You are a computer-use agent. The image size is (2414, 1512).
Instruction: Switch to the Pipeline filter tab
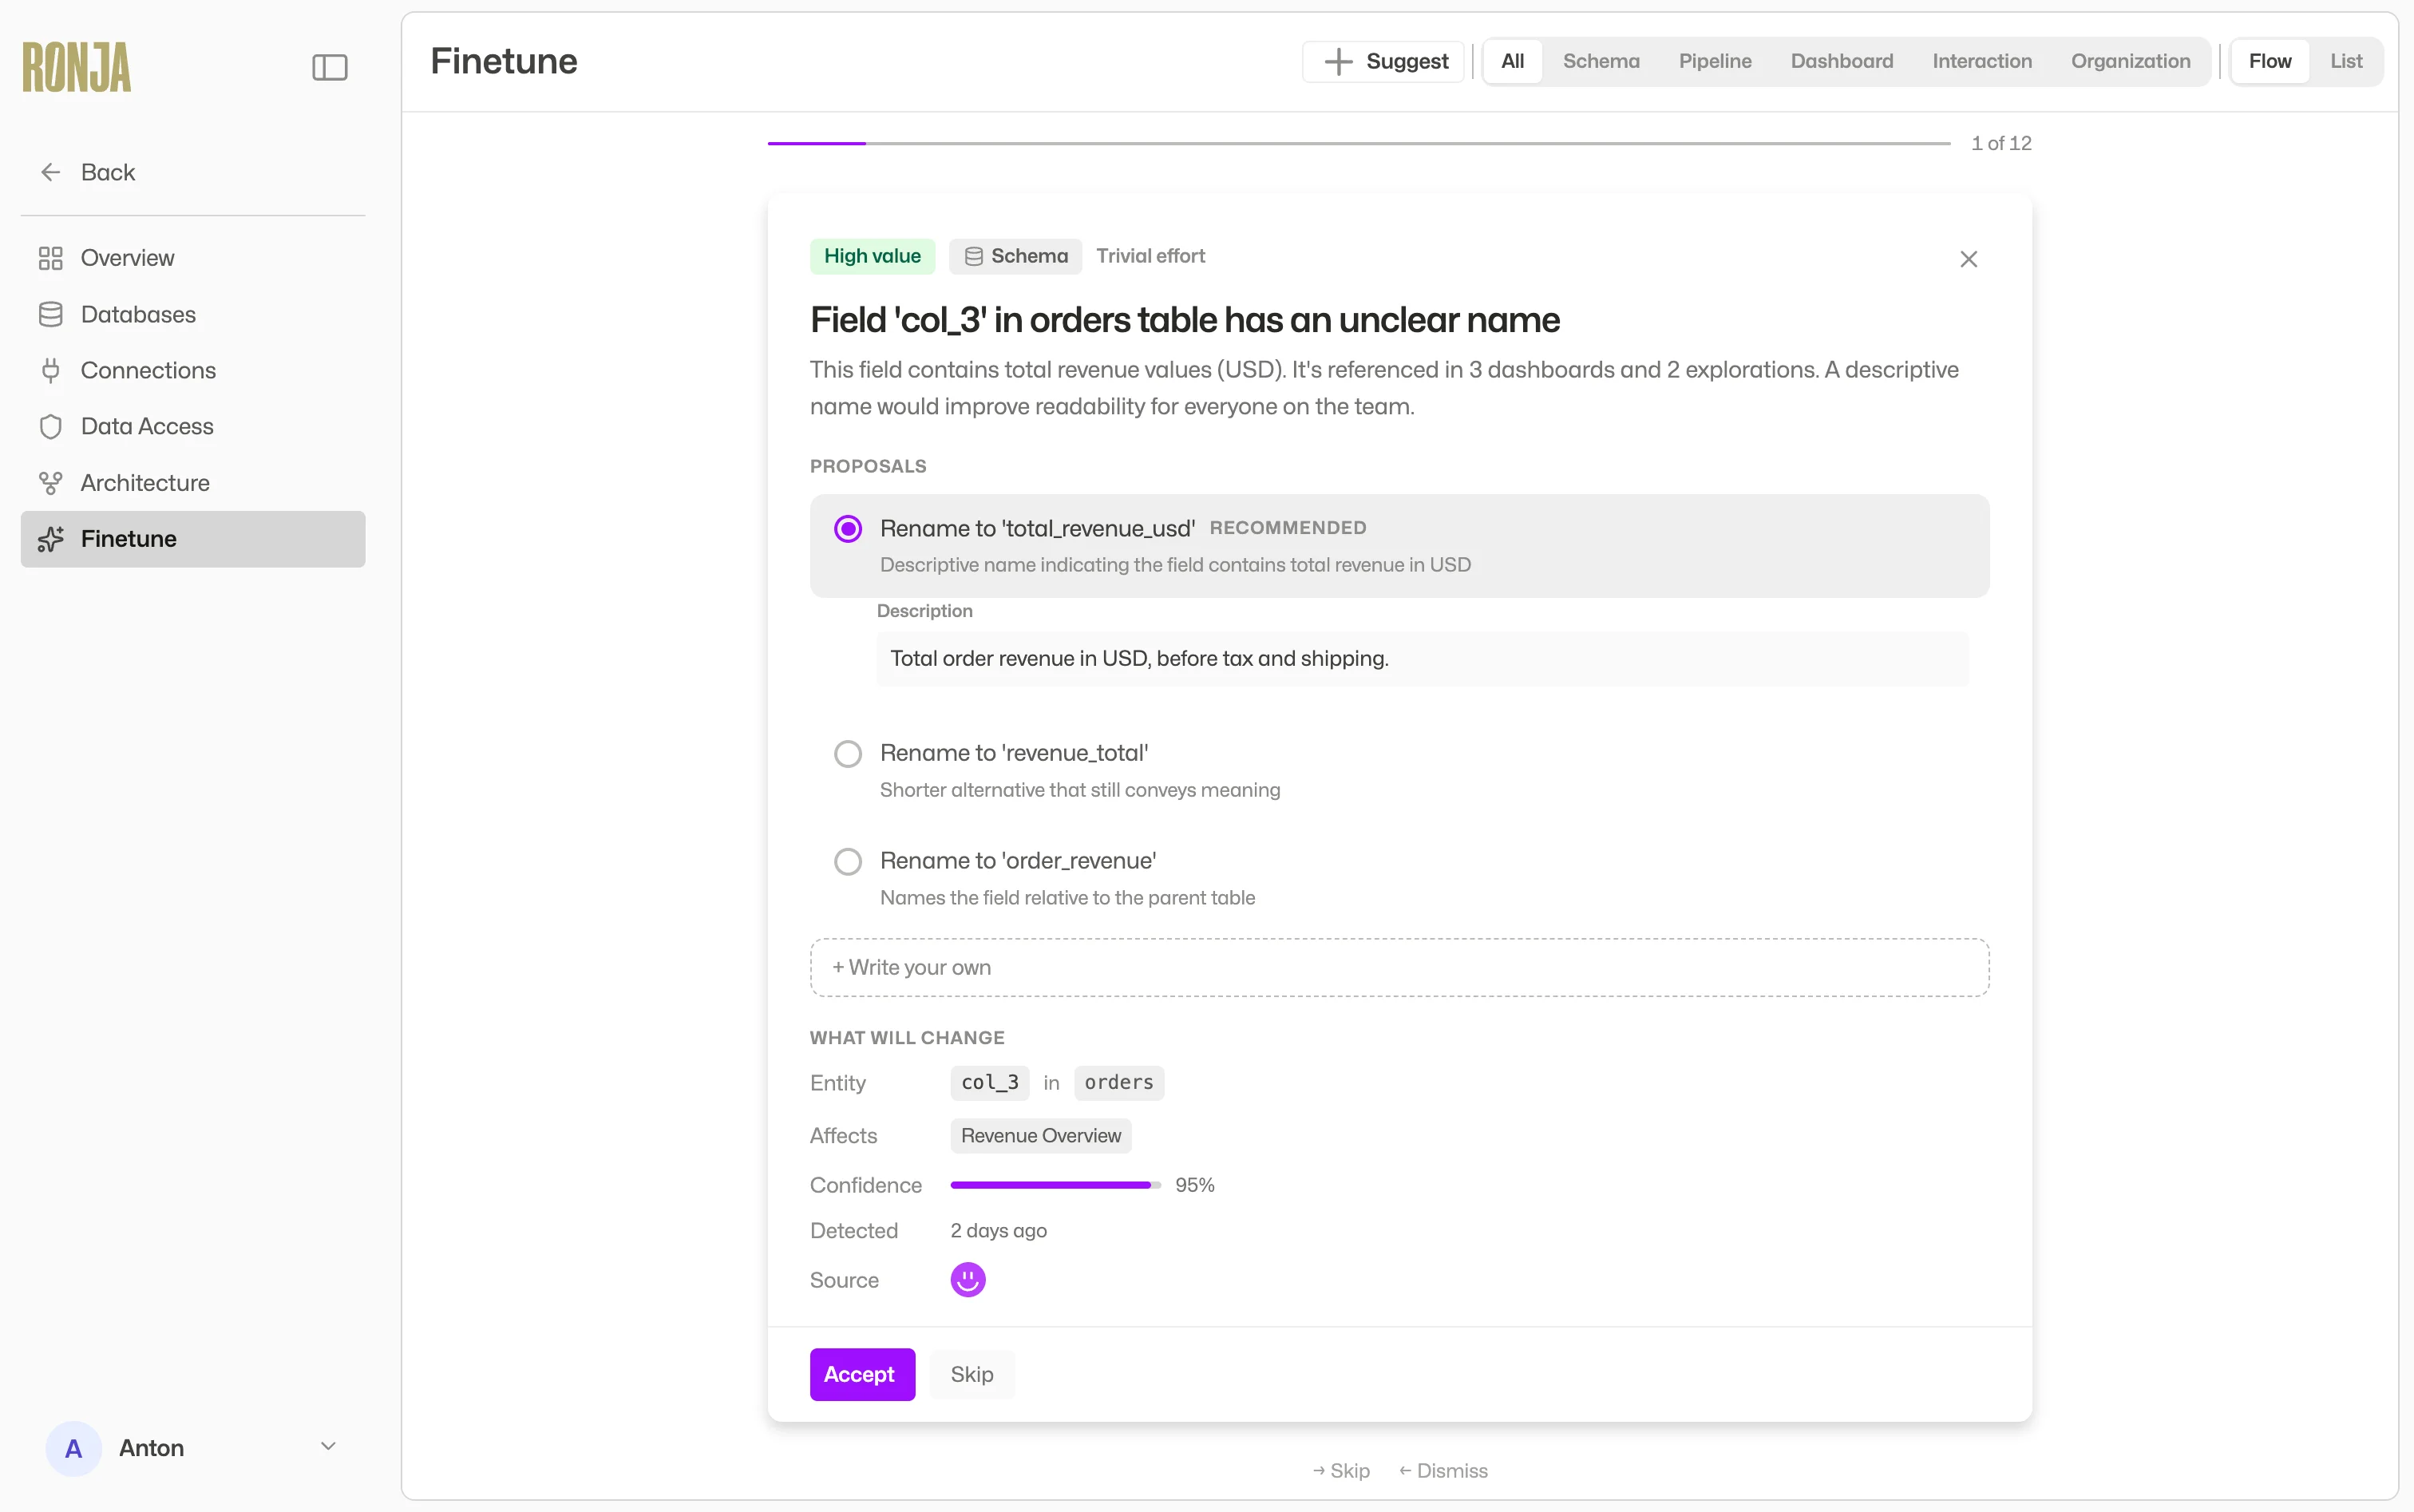point(1714,61)
